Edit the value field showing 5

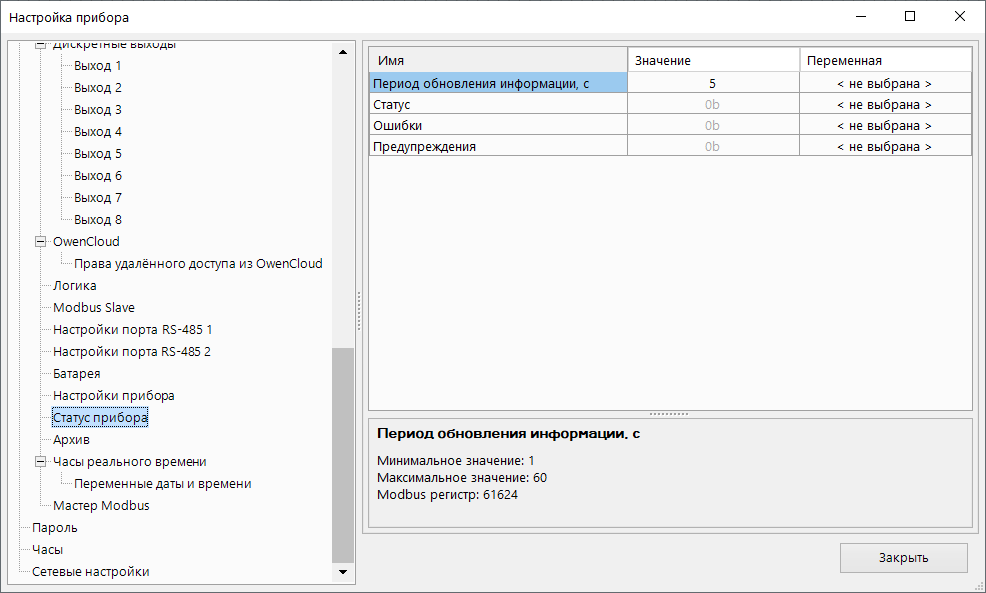coord(712,84)
